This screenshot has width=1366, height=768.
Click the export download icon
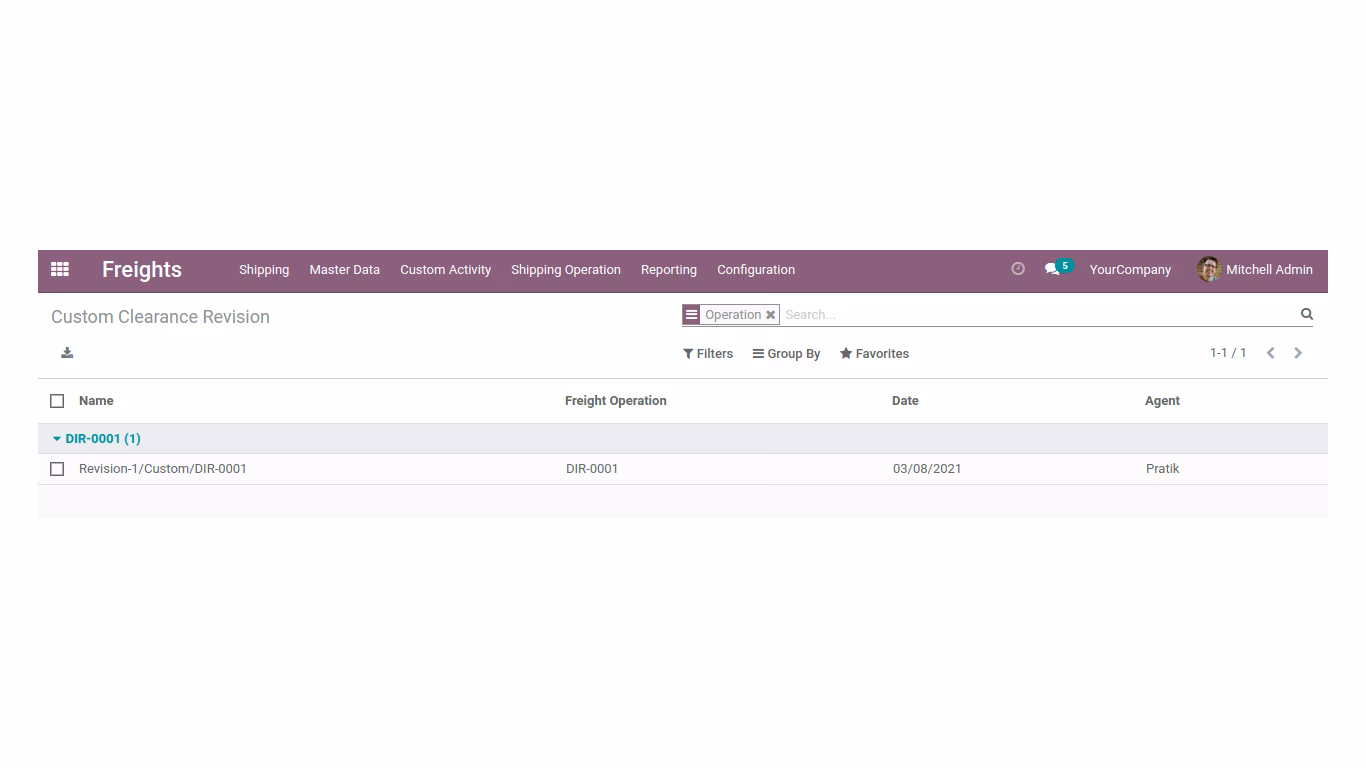[67, 353]
